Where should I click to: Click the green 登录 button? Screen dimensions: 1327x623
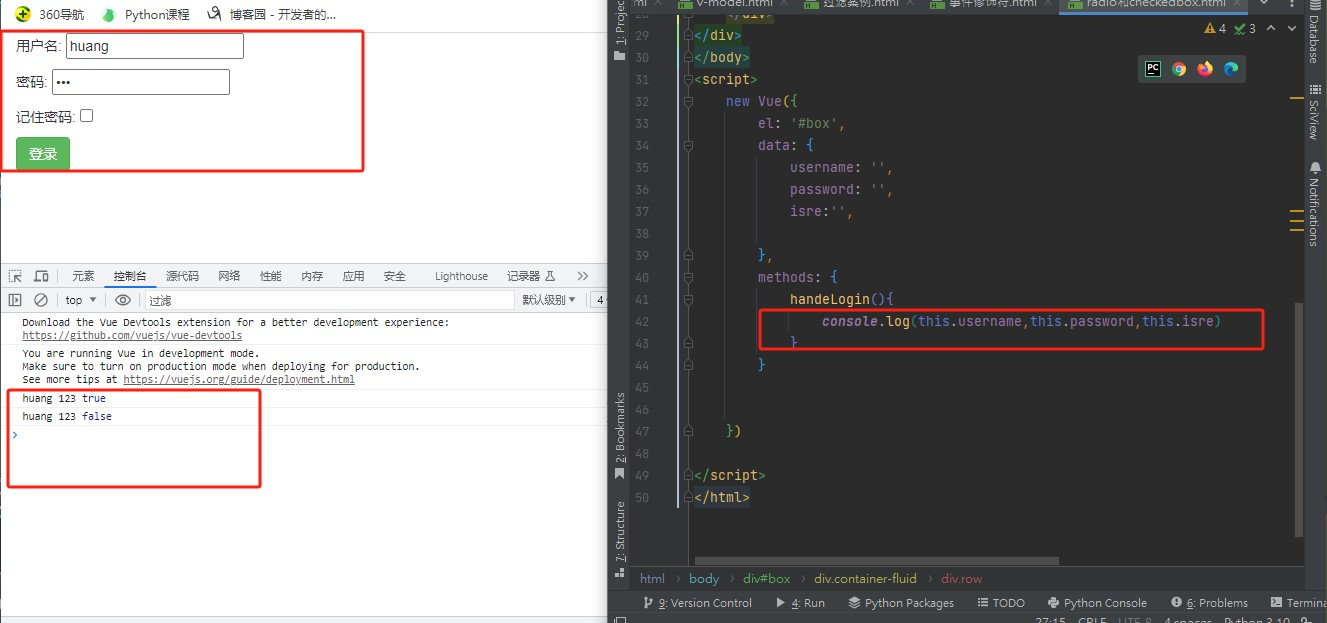[43, 154]
